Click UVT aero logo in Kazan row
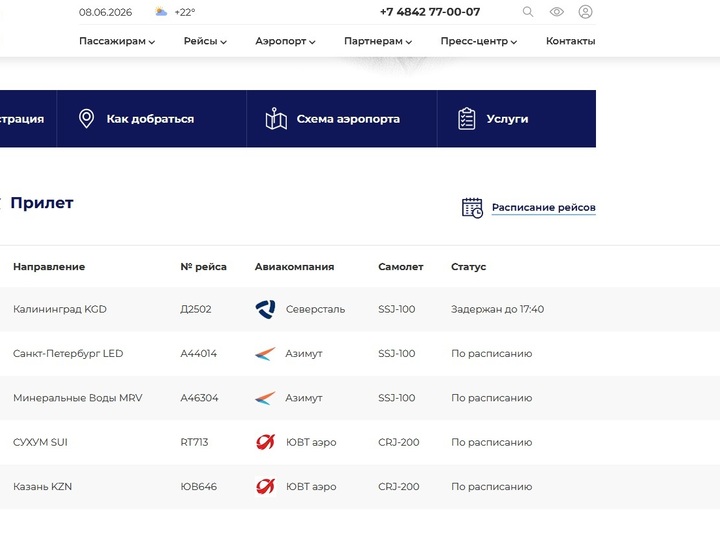 click(265, 487)
